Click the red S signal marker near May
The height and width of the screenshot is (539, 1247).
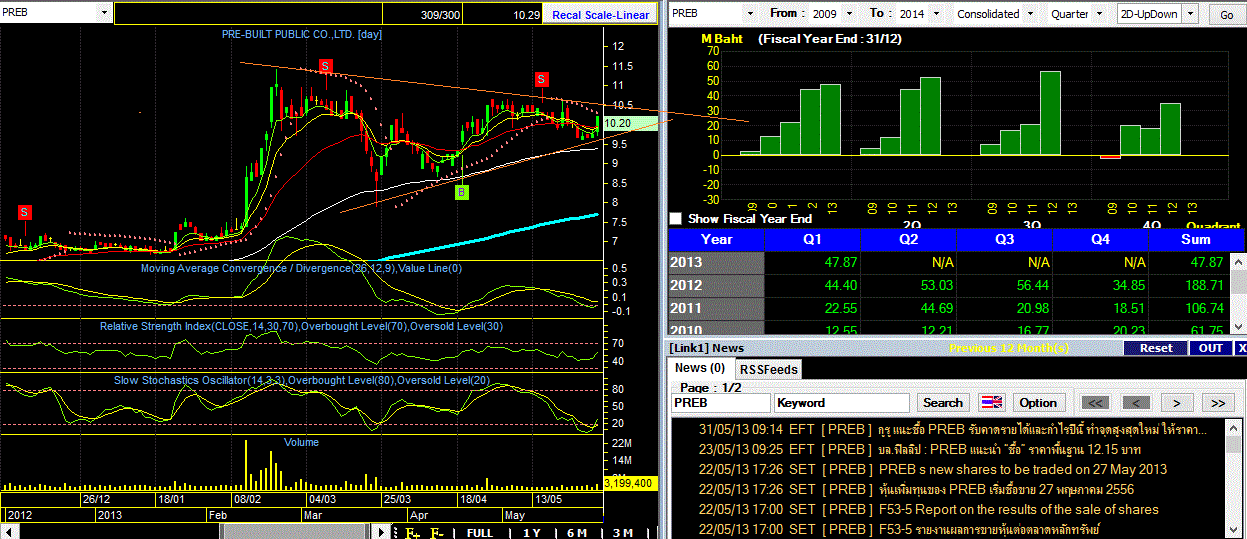(541, 79)
